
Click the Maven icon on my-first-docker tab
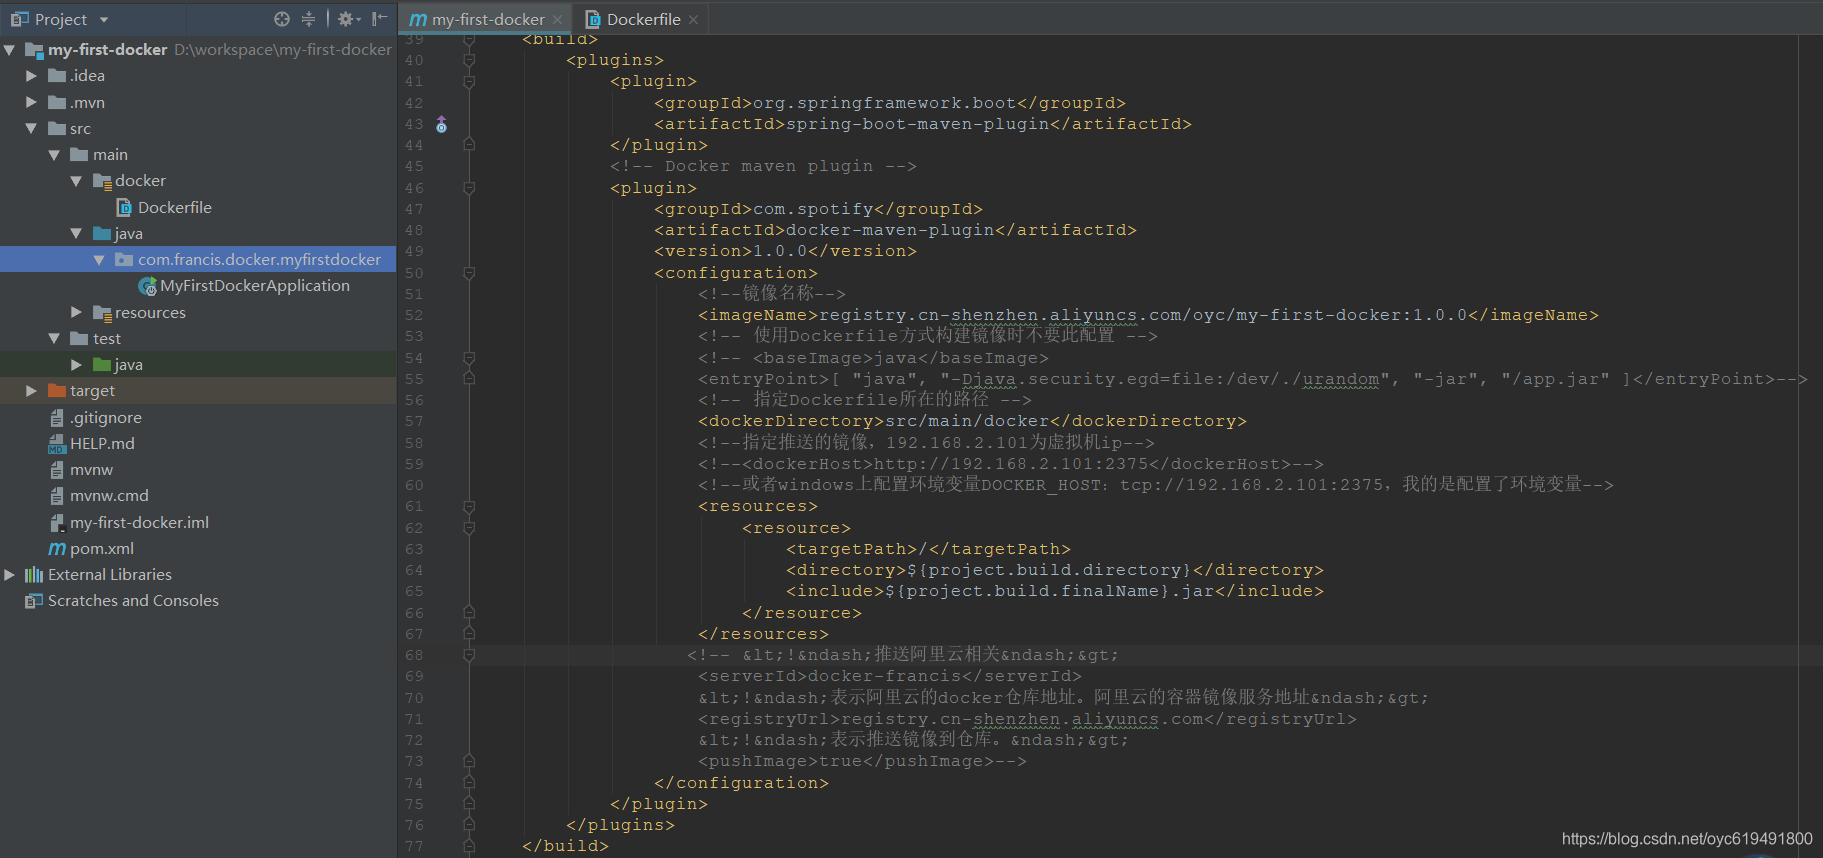418,20
